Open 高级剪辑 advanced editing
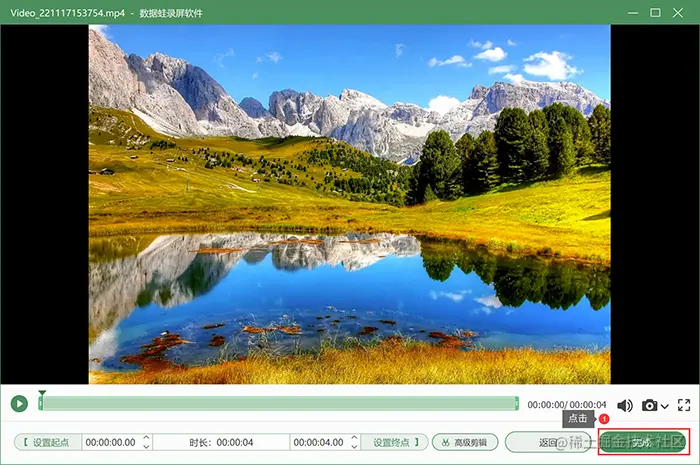 click(x=465, y=442)
